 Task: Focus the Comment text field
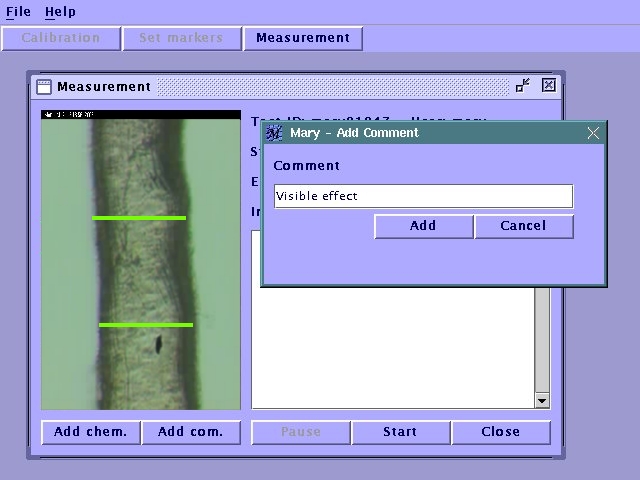pyautogui.click(x=423, y=196)
